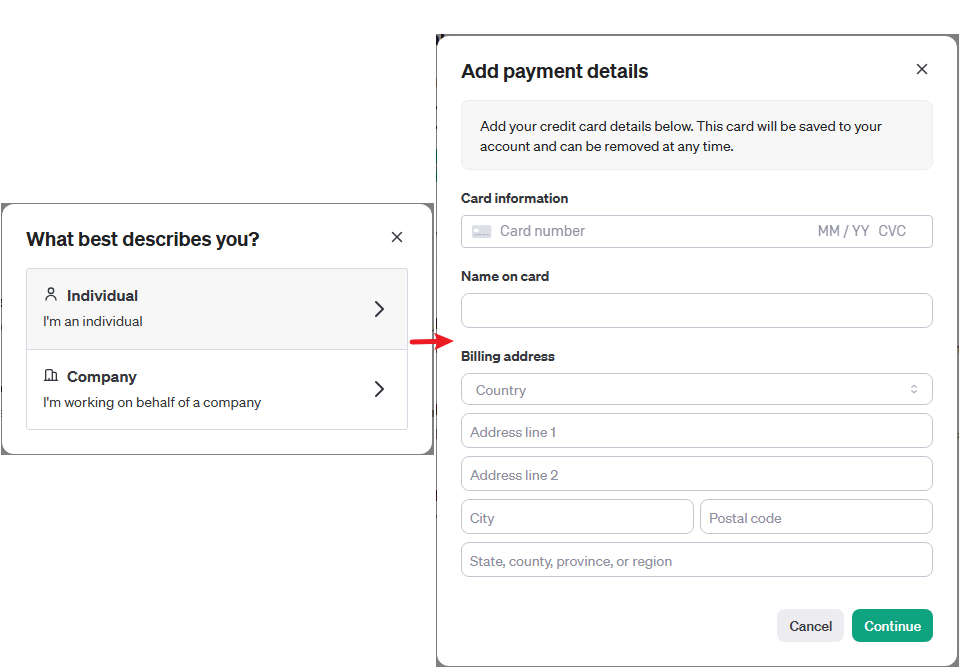
Task: Click the stepper arrows in the Country selector
Action: pyautogui.click(x=914, y=389)
